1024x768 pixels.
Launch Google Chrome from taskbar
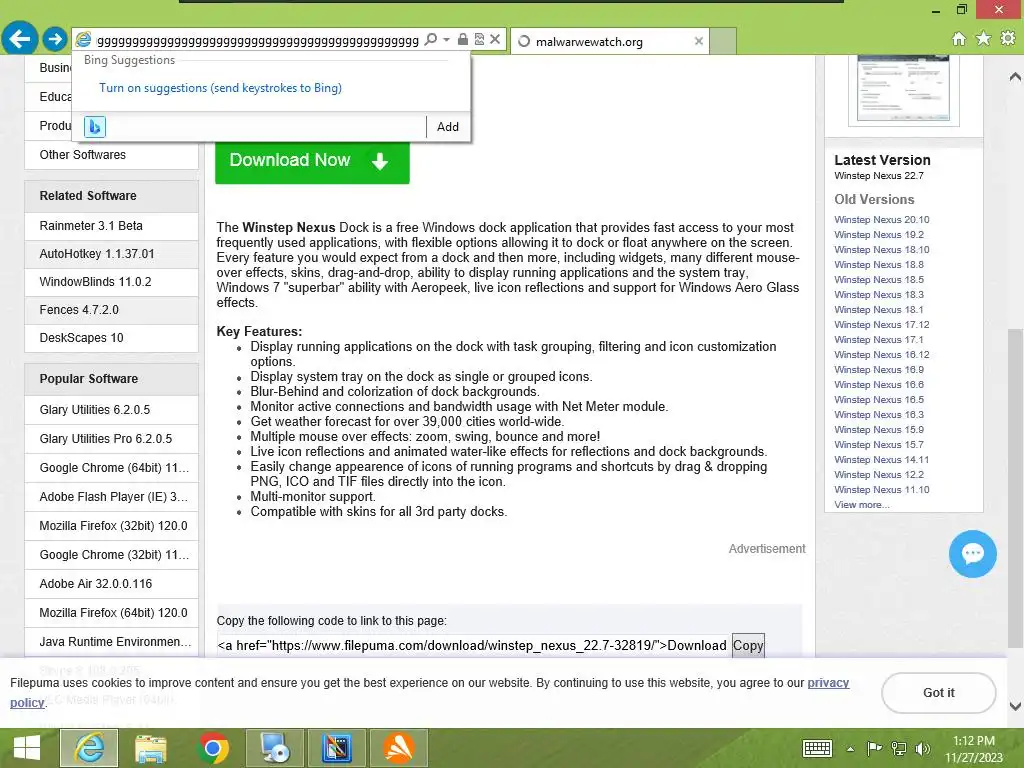[x=213, y=748]
